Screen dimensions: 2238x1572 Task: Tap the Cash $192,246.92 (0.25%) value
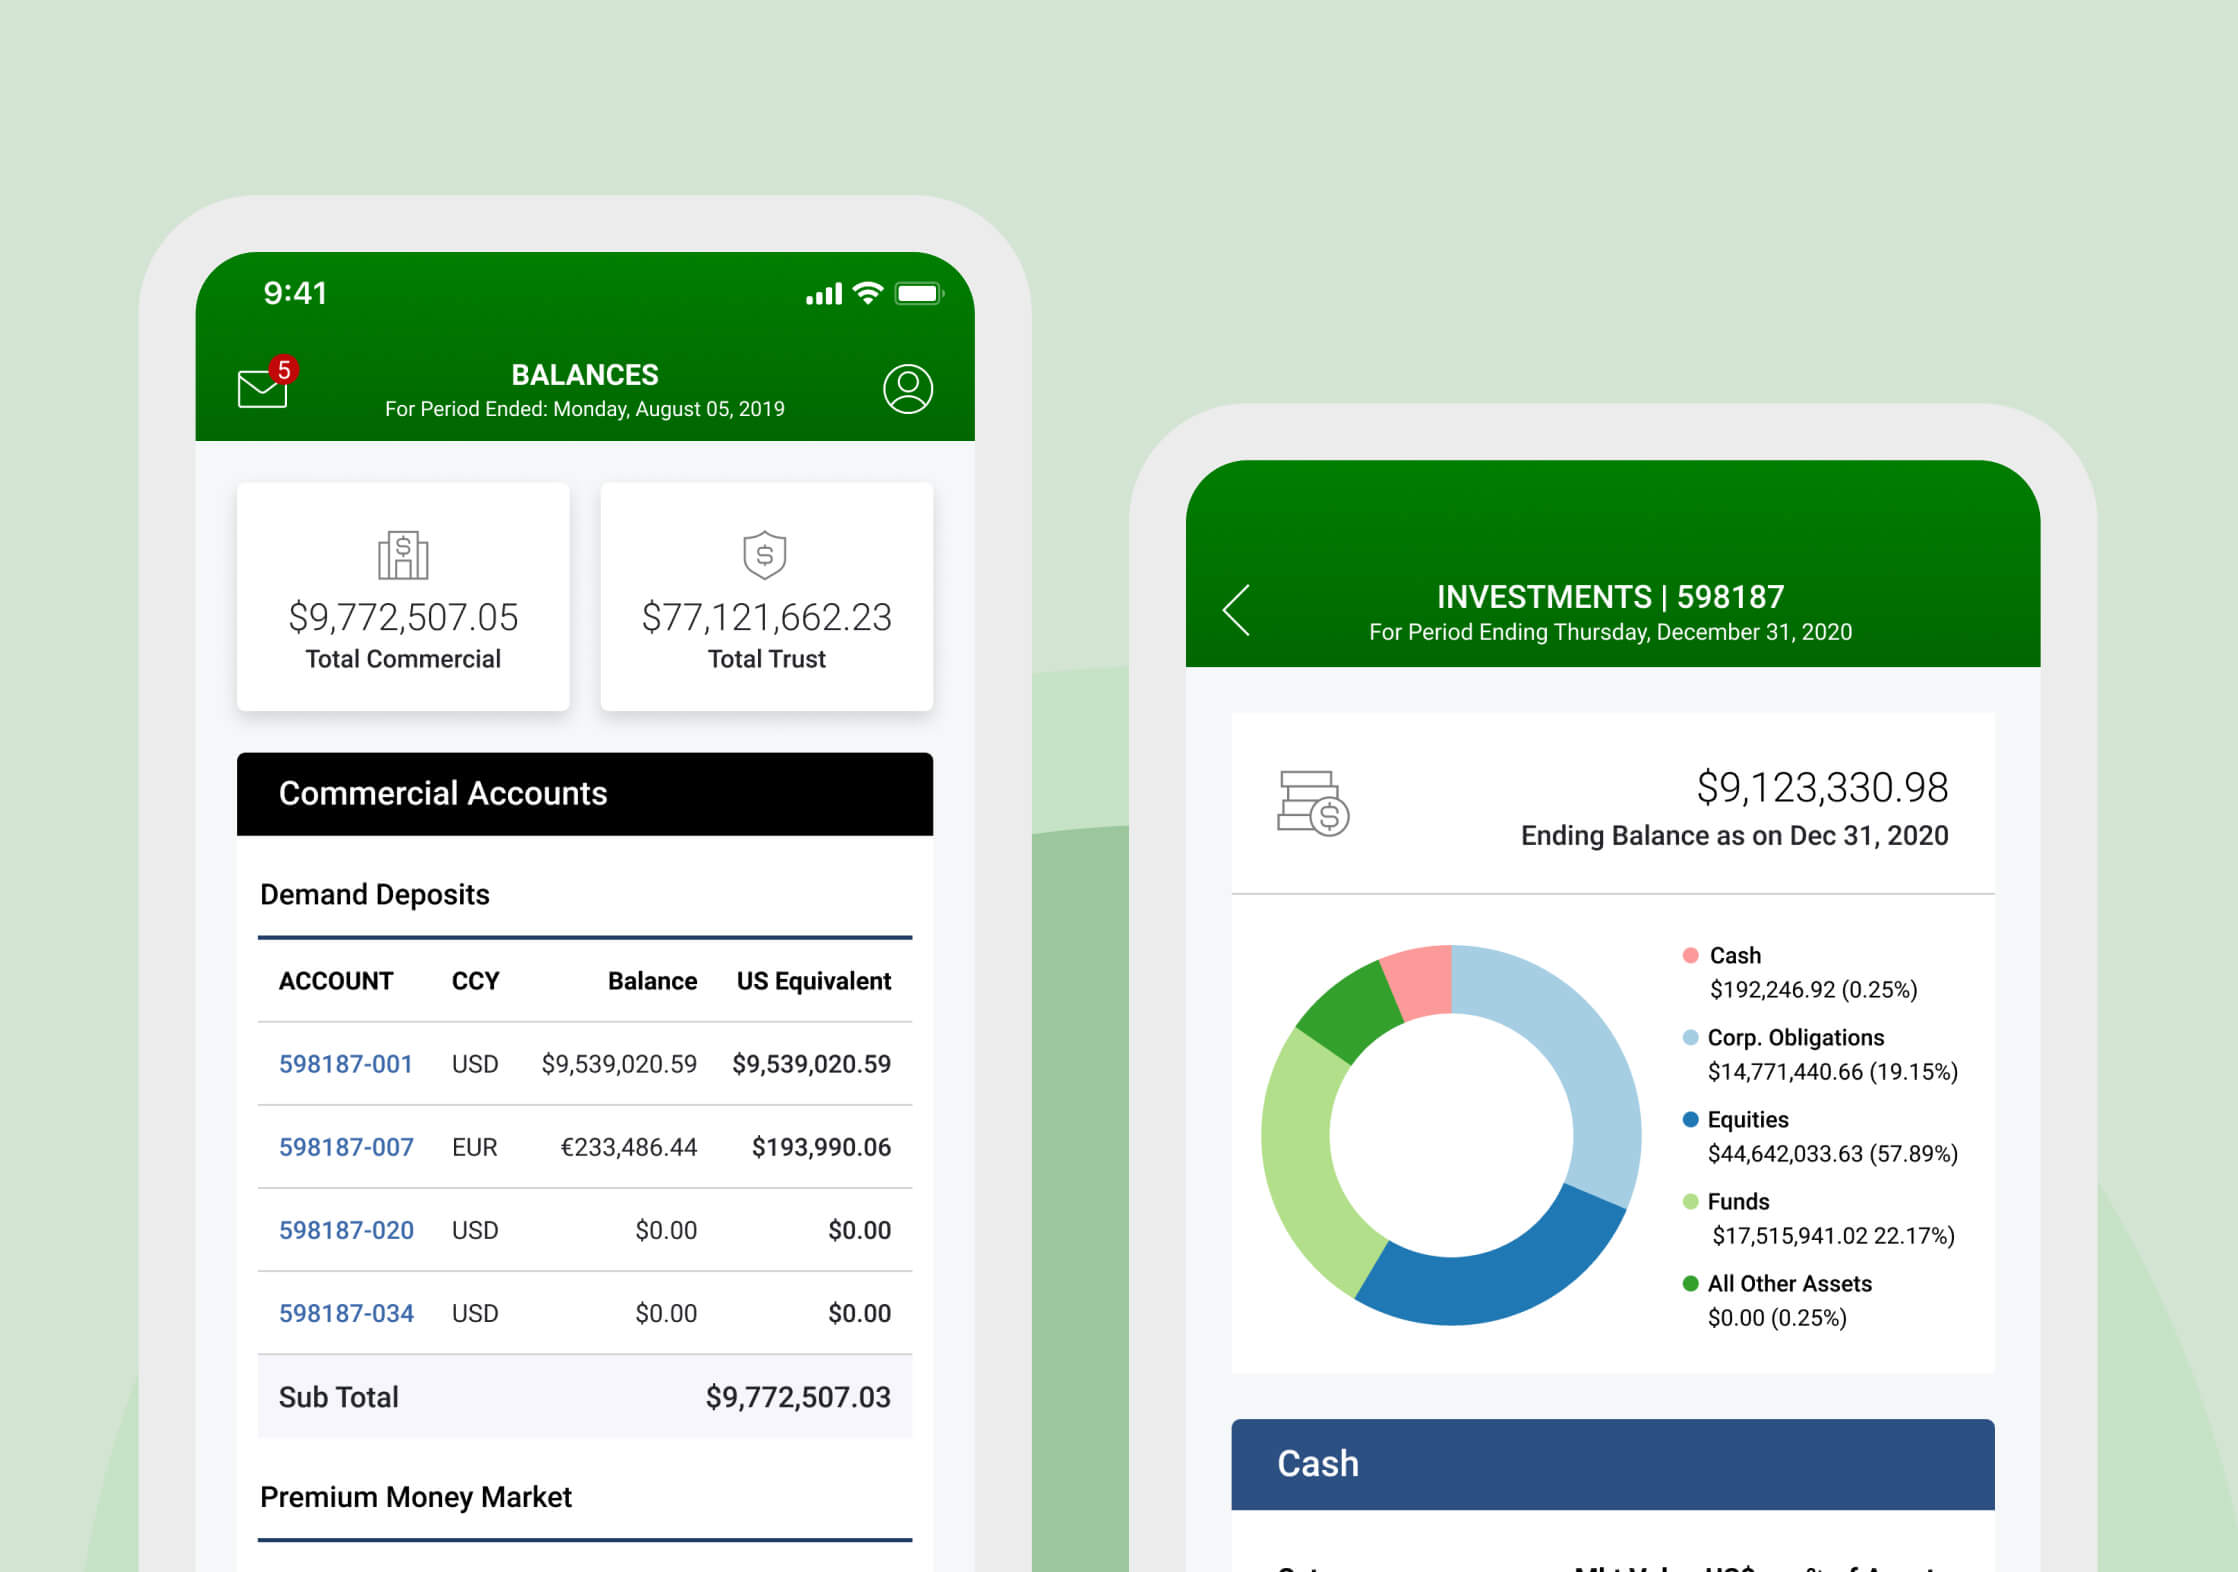[x=1813, y=990]
